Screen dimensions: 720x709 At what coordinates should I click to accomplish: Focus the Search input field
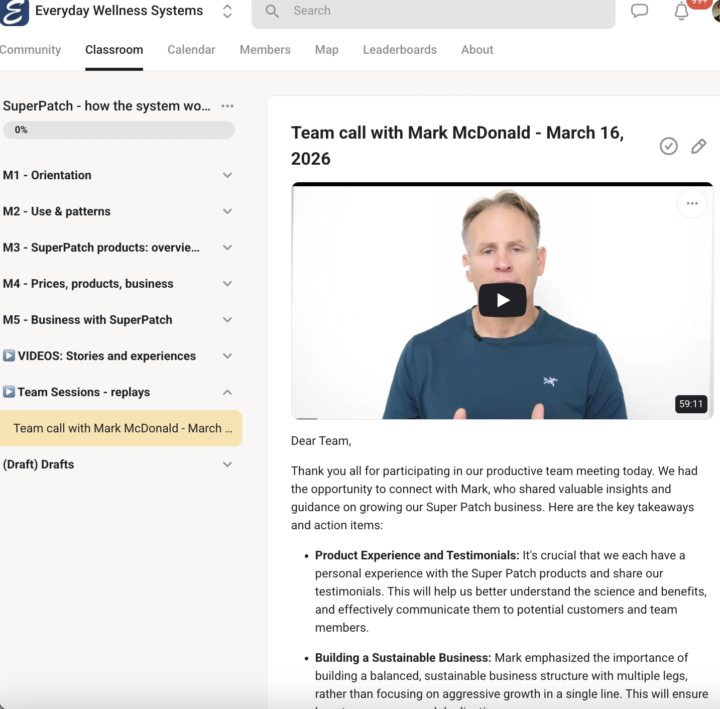(x=433, y=11)
